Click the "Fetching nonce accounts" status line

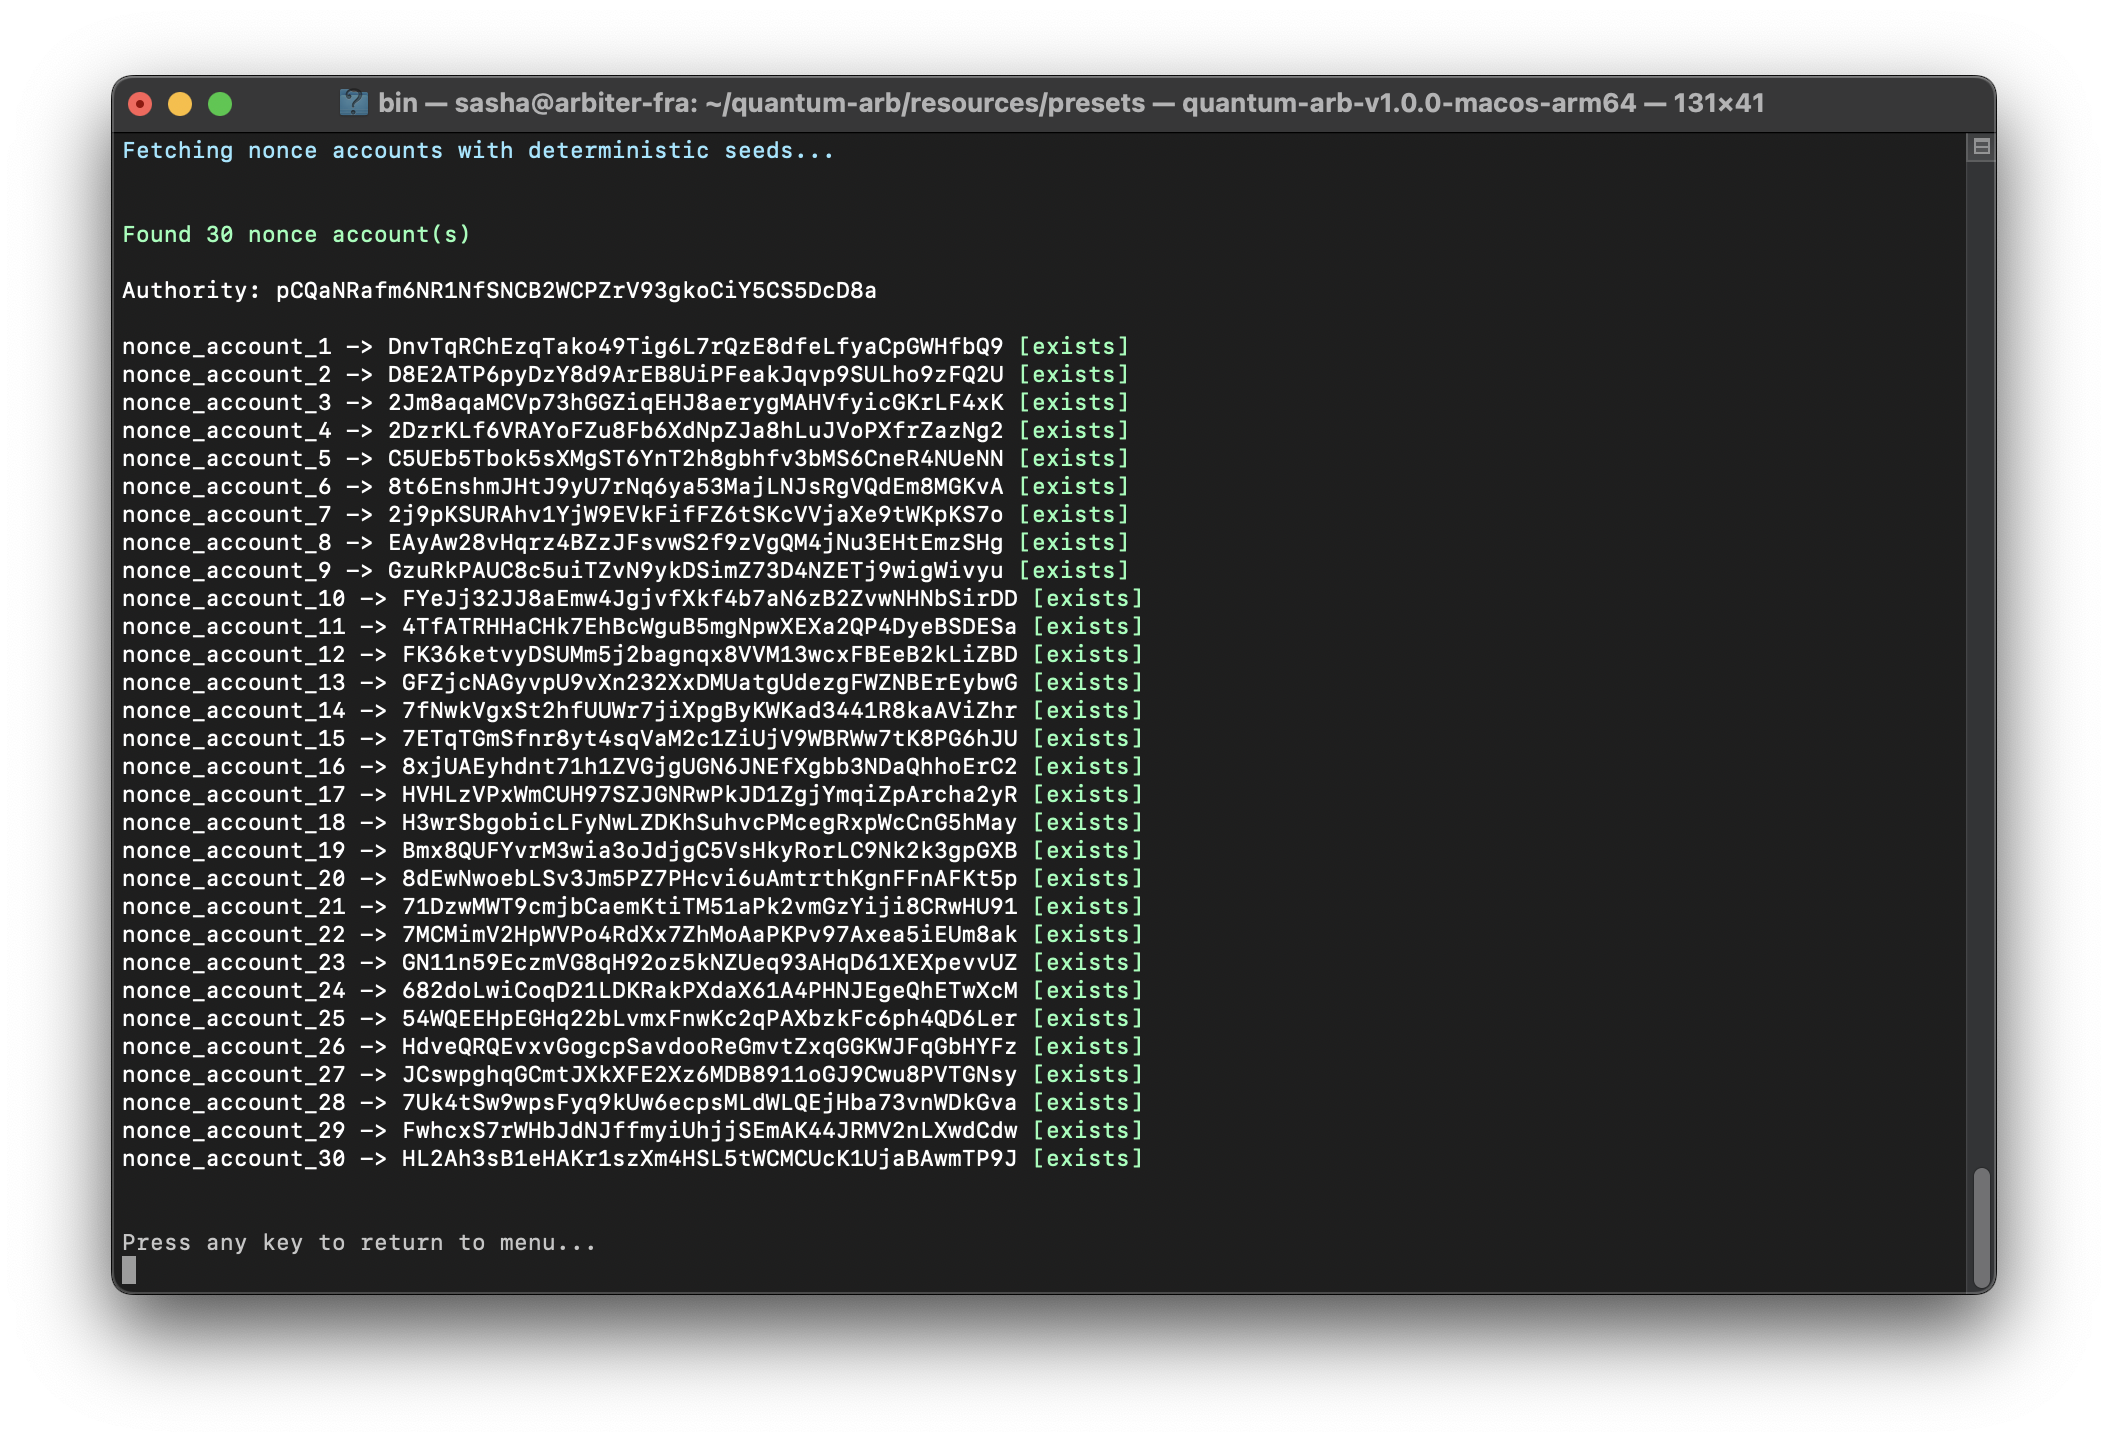(478, 151)
